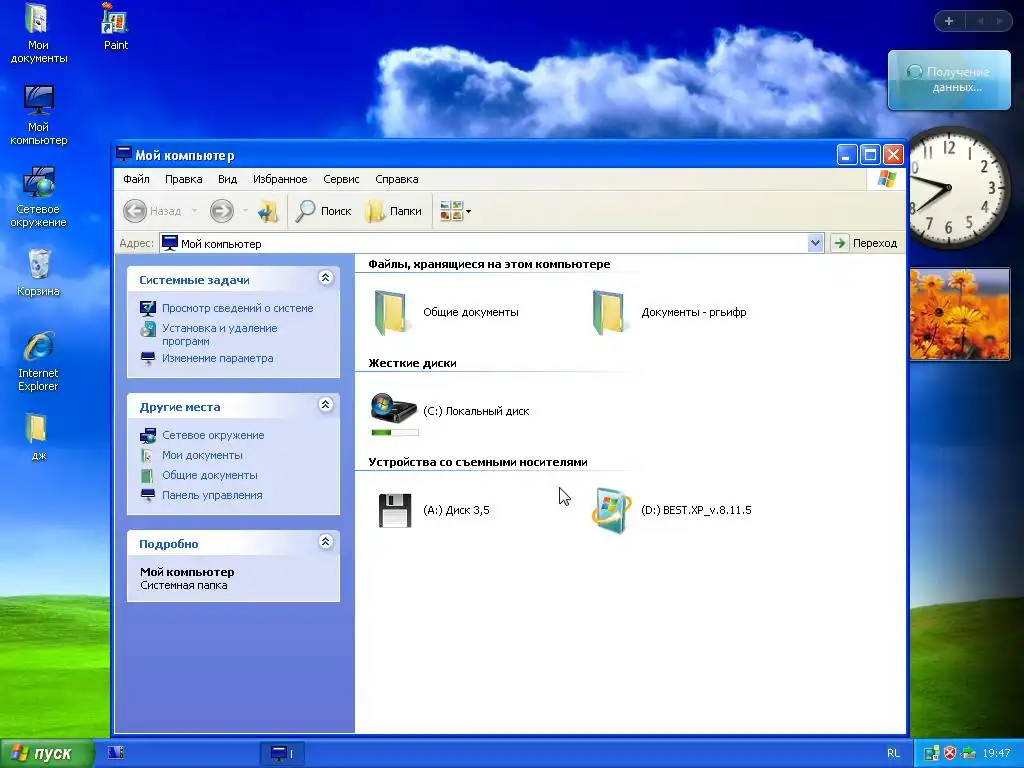Open the Правка menu
The height and width of the screenshot is (768, 1024).
(x=184, y=179)
